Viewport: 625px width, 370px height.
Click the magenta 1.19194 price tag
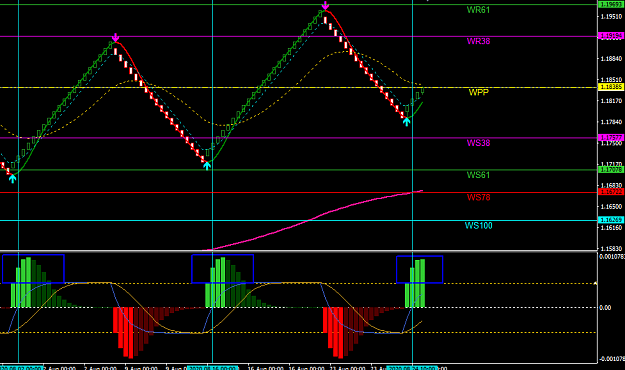point(611,36)
